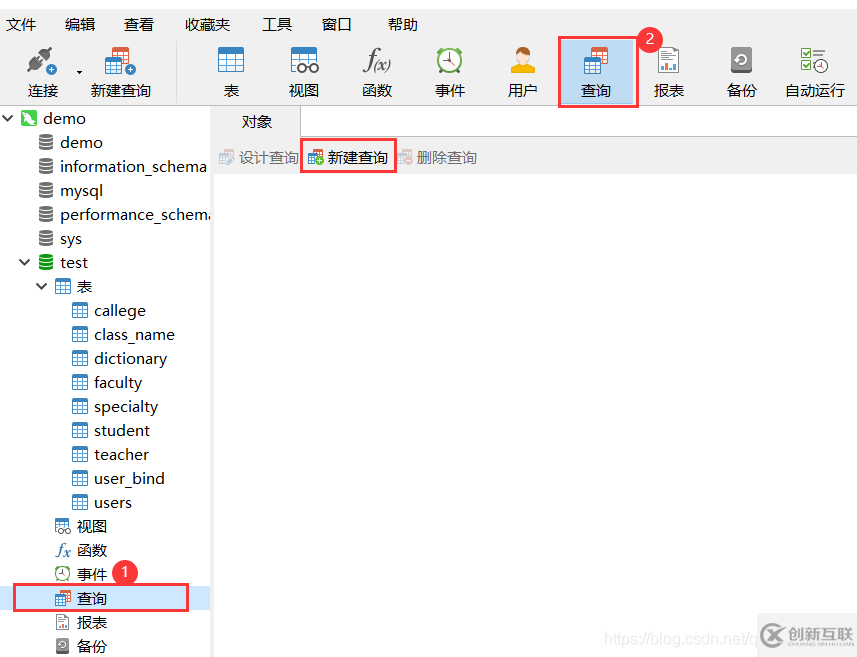
Task: Click the 设计查询 button
Action: point(259,158)
